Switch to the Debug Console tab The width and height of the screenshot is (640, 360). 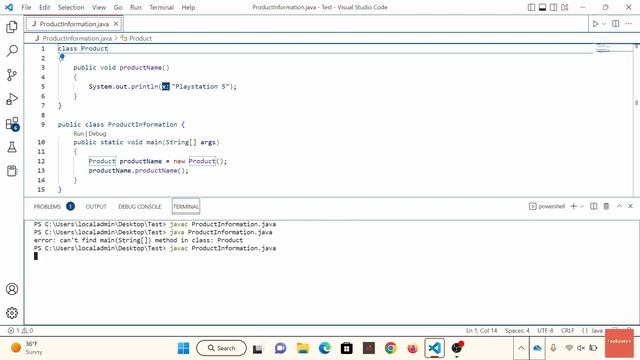coord(140,207)
